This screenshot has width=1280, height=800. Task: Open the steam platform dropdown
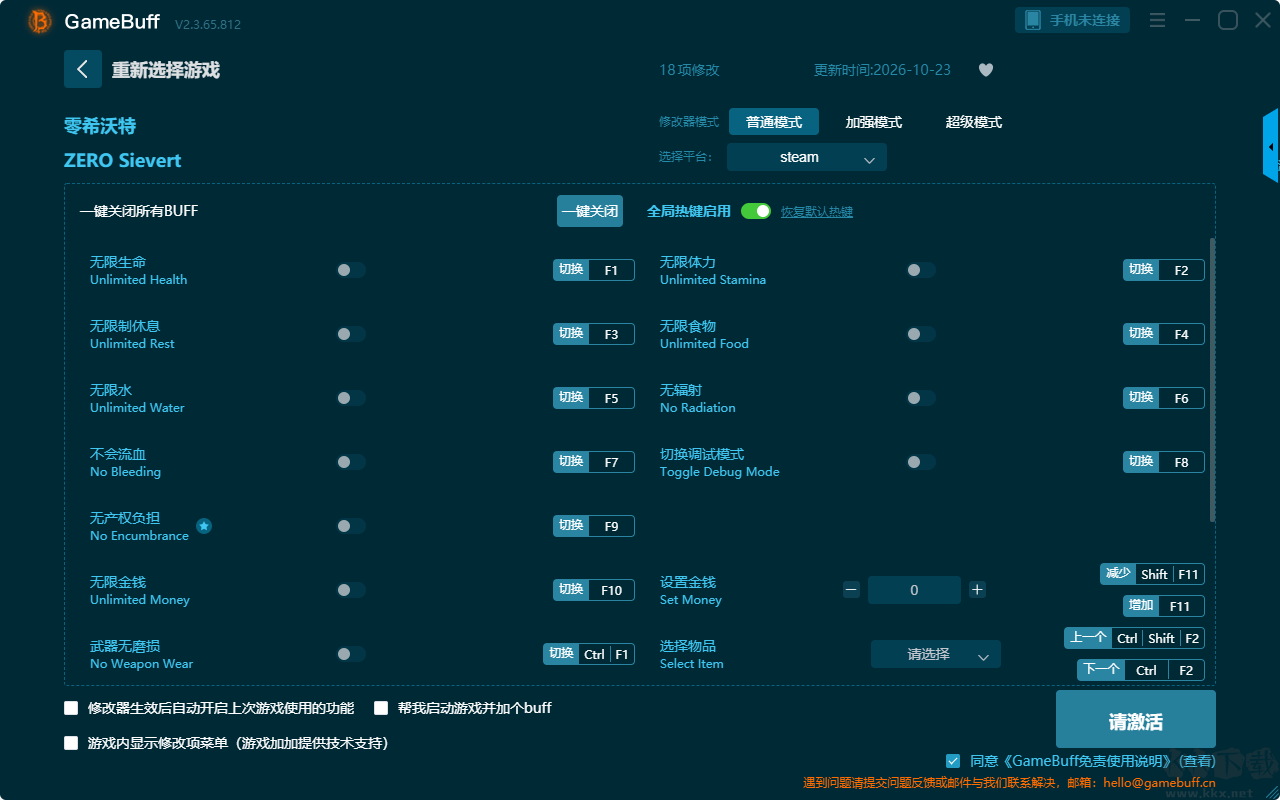tap(807, 157)
